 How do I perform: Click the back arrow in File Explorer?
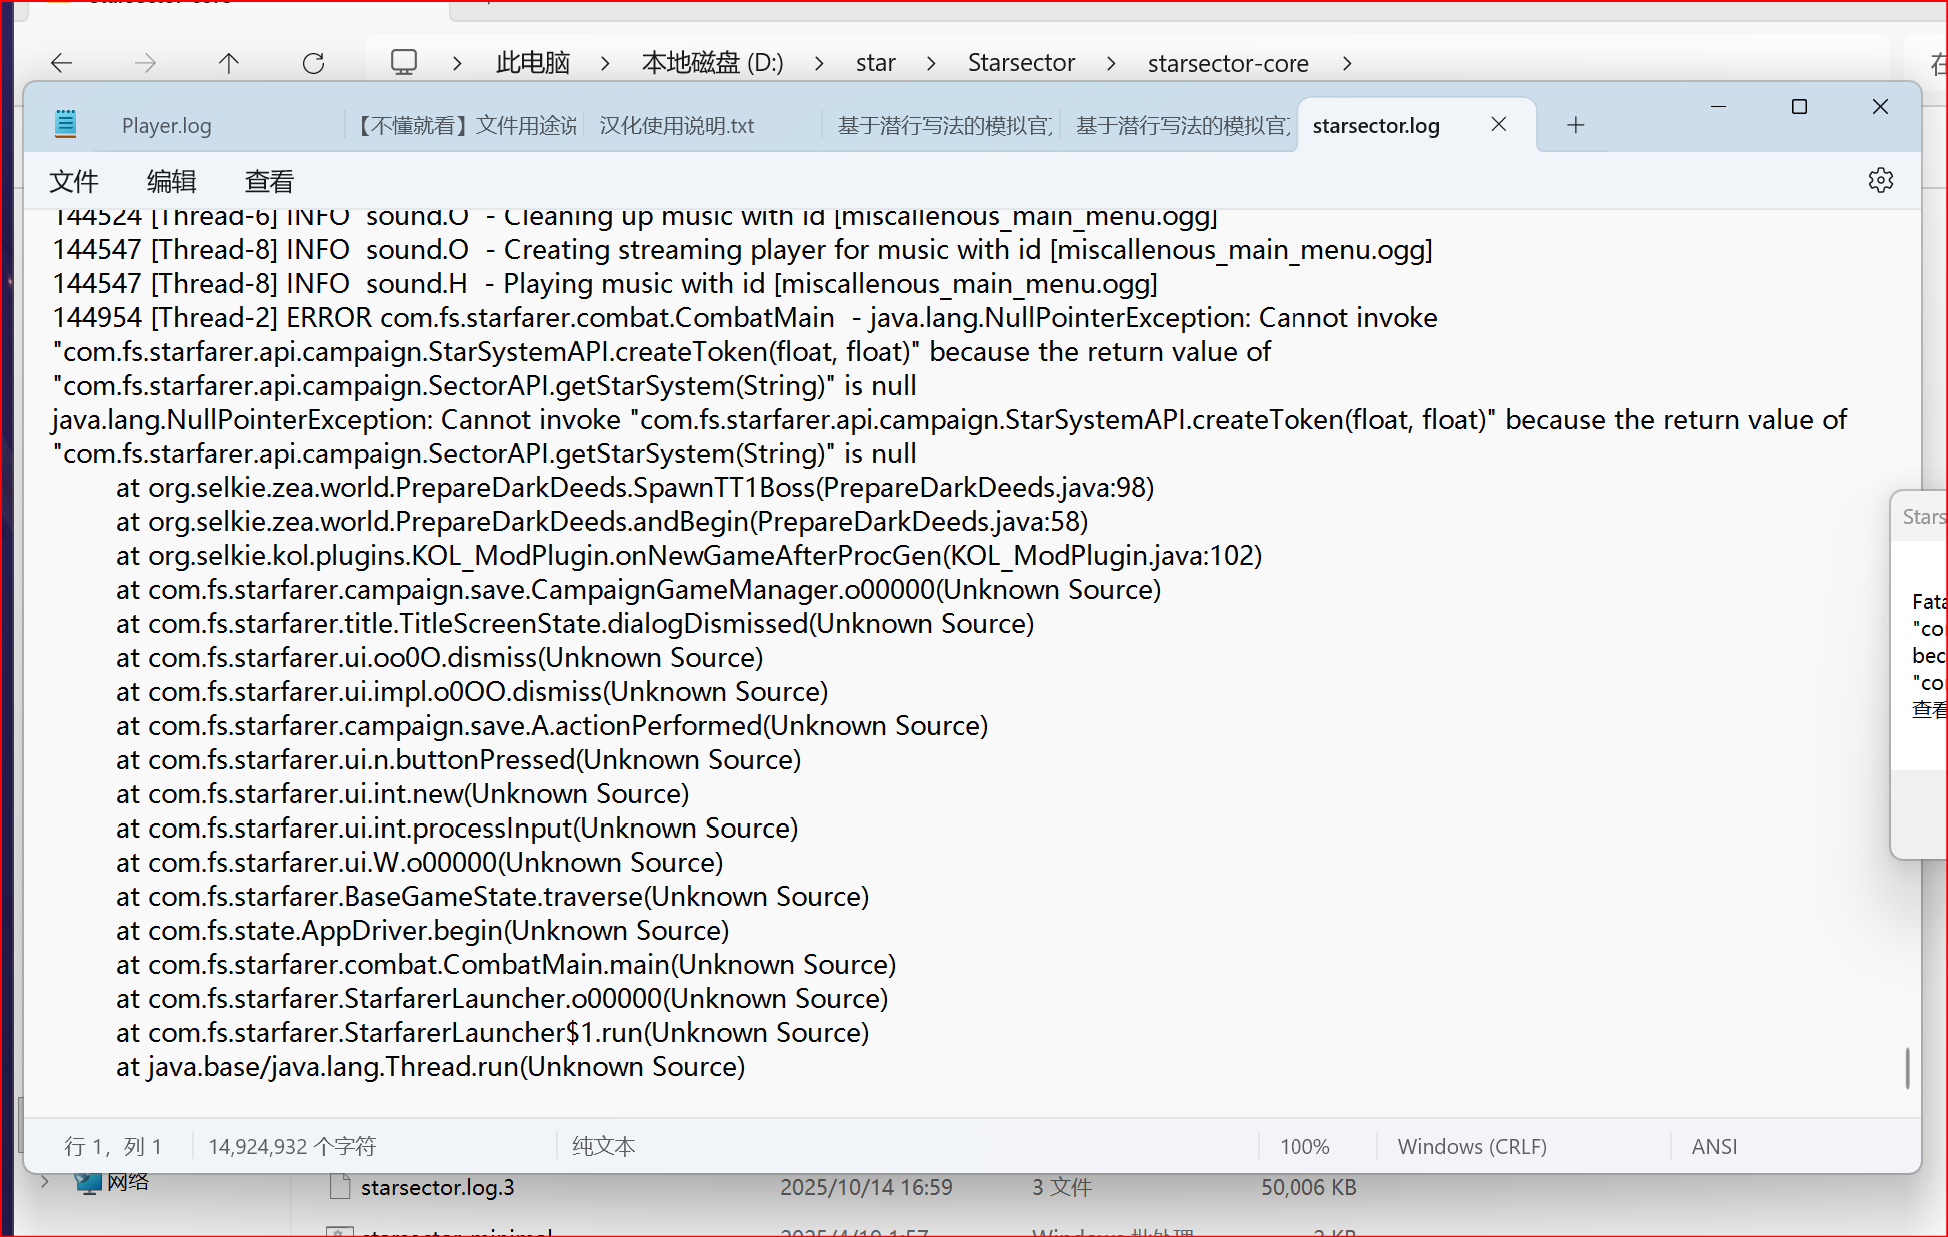61,62
